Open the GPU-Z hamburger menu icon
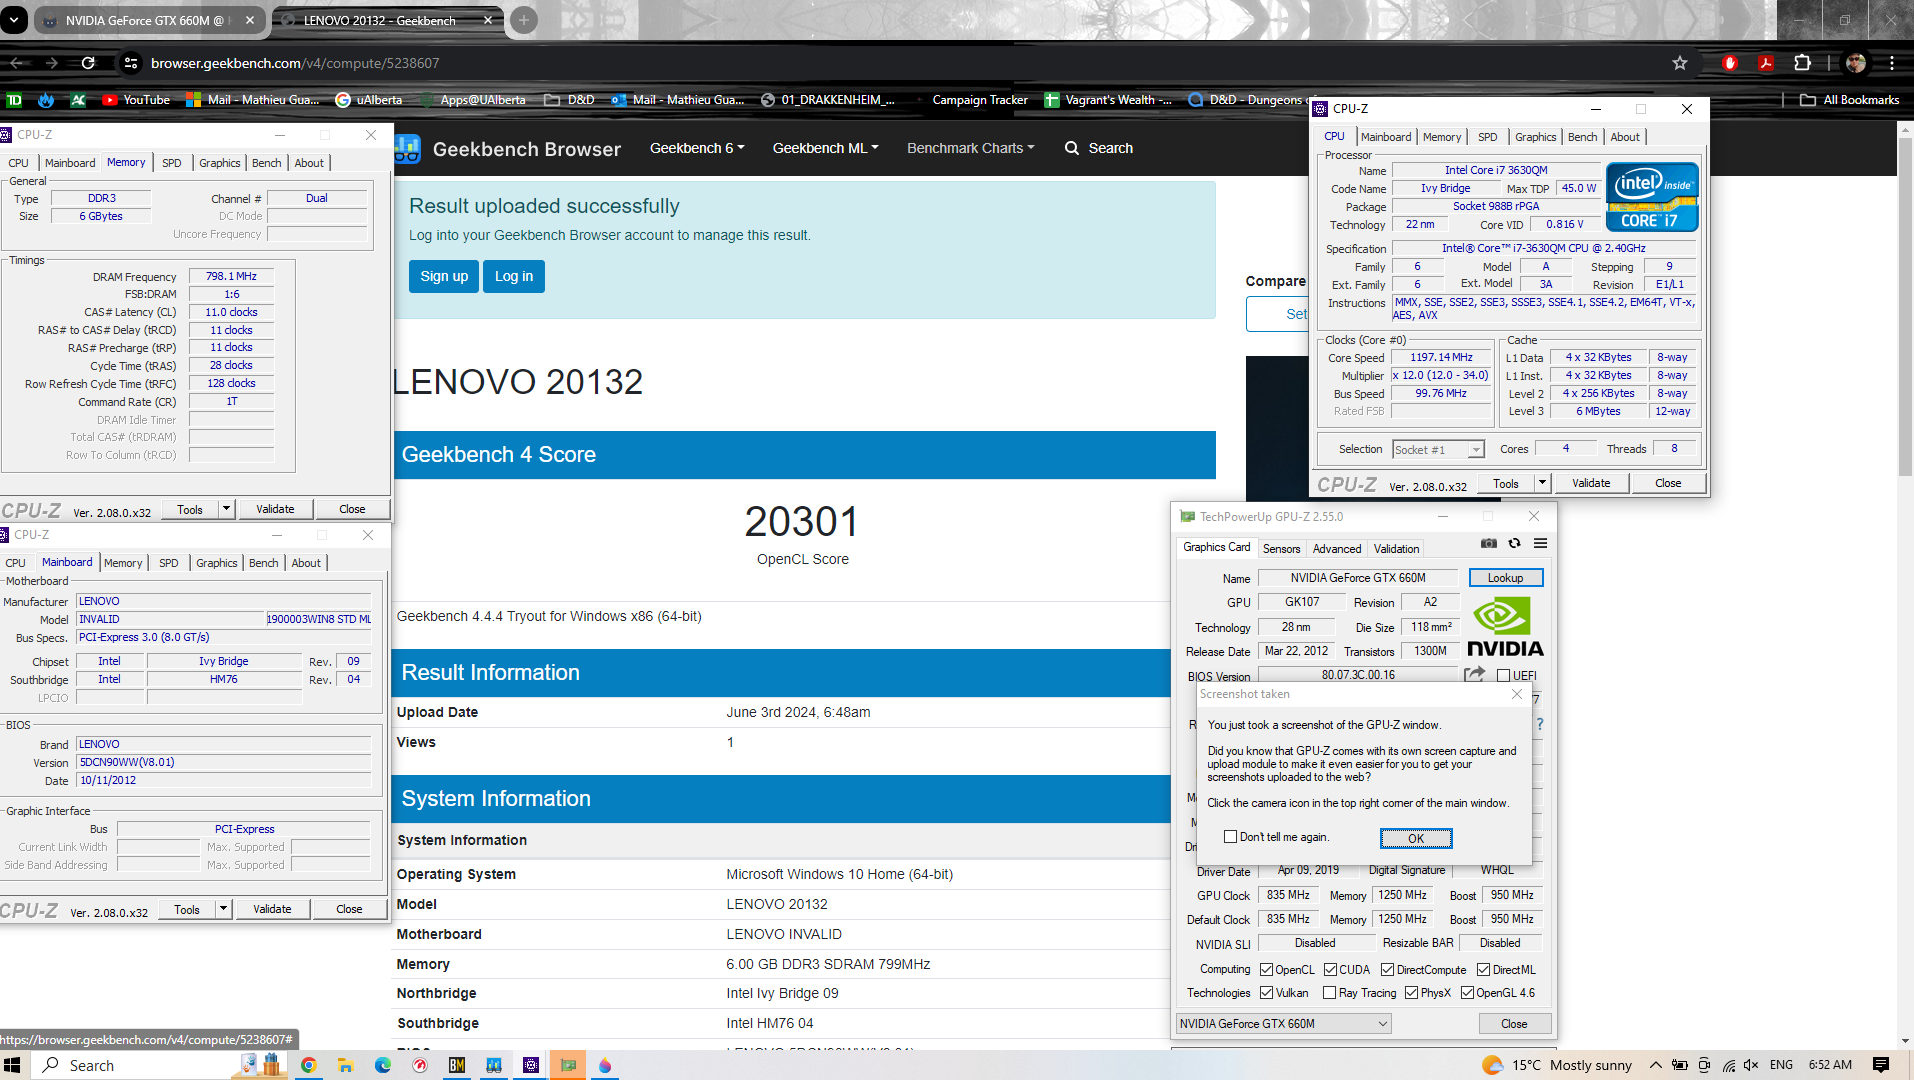Viewport: 1914px width, 1080px height. point(1540,543)
